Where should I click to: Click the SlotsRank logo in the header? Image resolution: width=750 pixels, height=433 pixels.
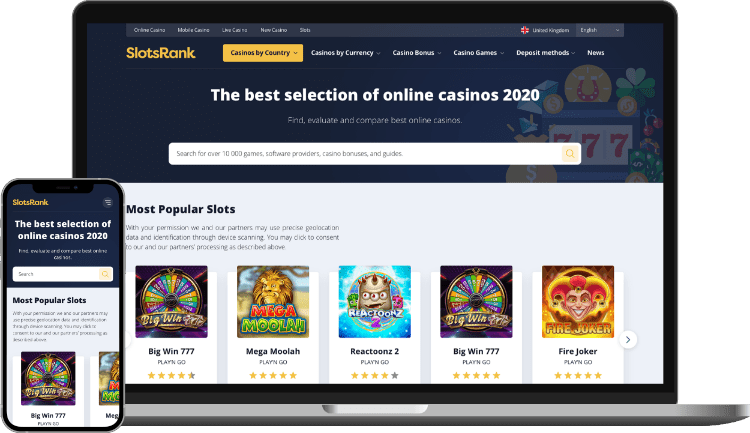tap(161, 53)
